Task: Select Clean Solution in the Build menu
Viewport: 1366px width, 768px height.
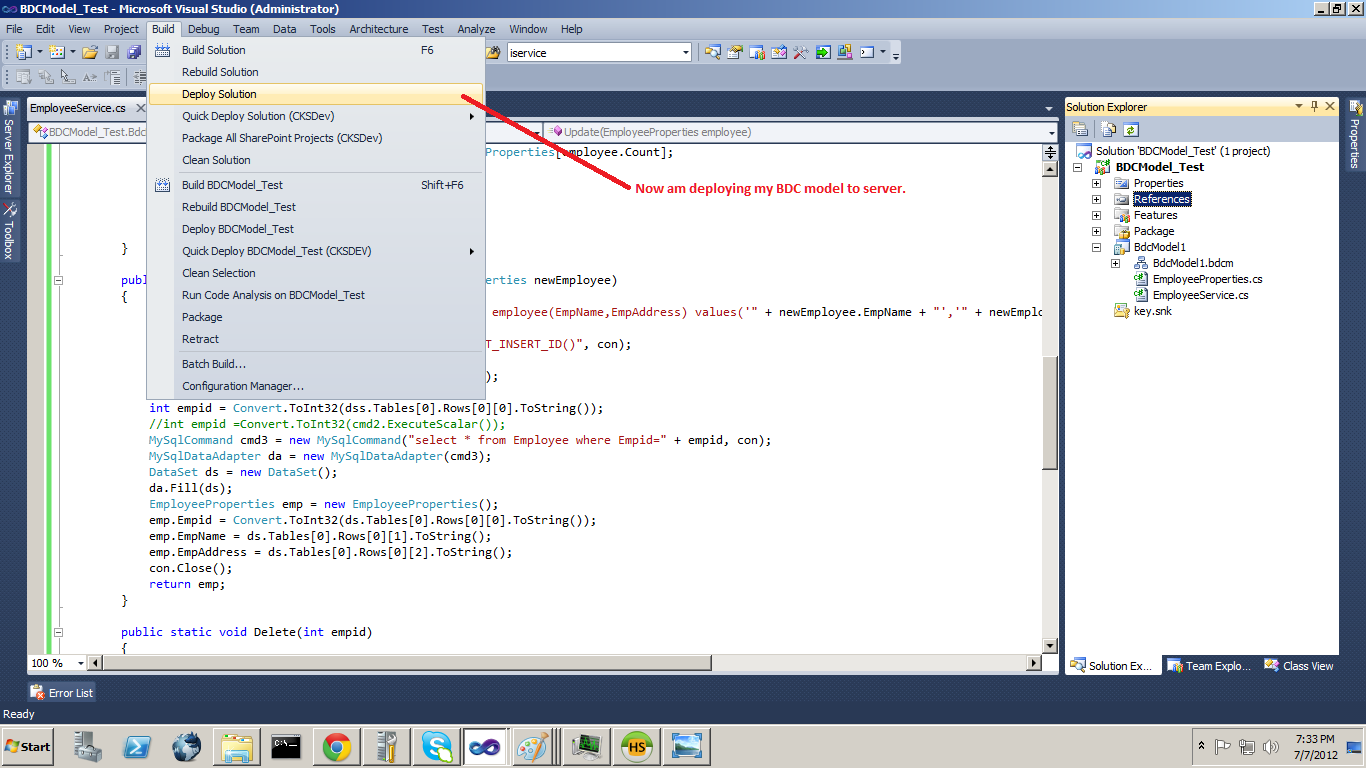Action: pos(316,160)
